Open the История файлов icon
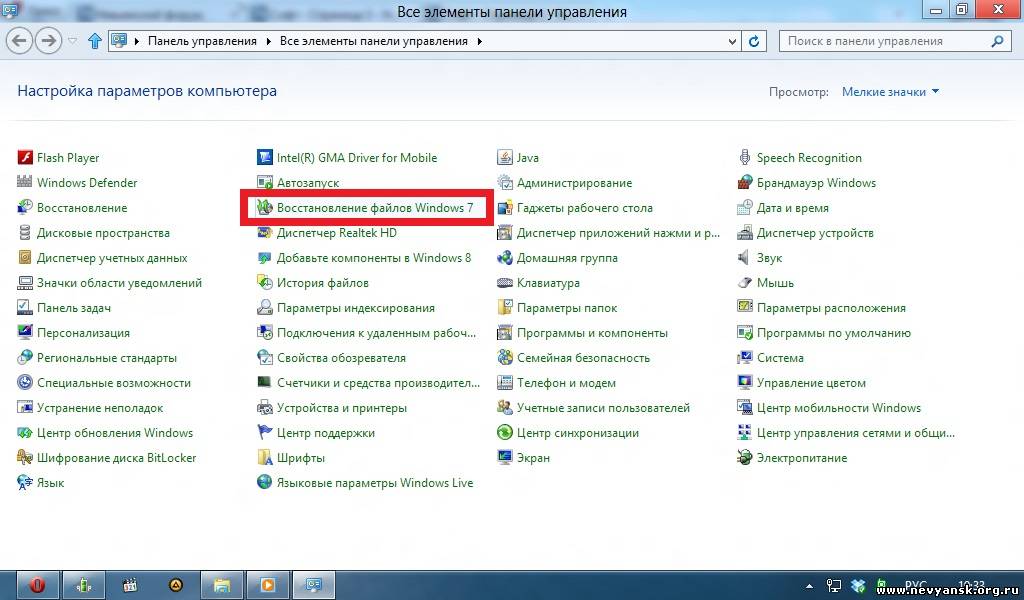The image size is (1024, 600). point(264,283)
